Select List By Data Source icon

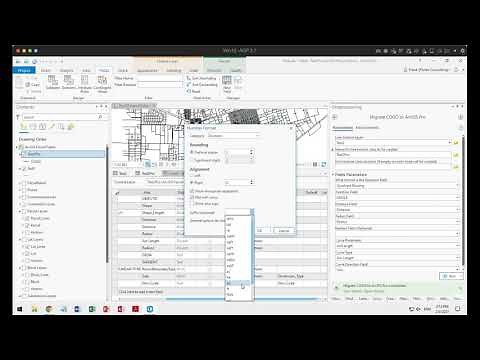(x=33, y=126)
